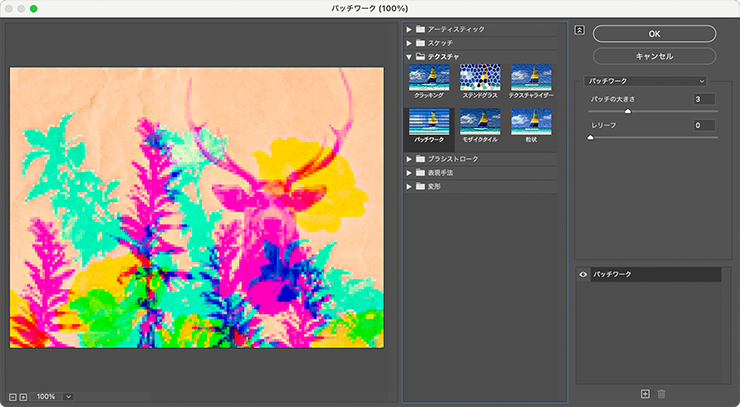Click the zoom in plus button
This screenshot has width=740, height=407.
[x=22, y=397]
